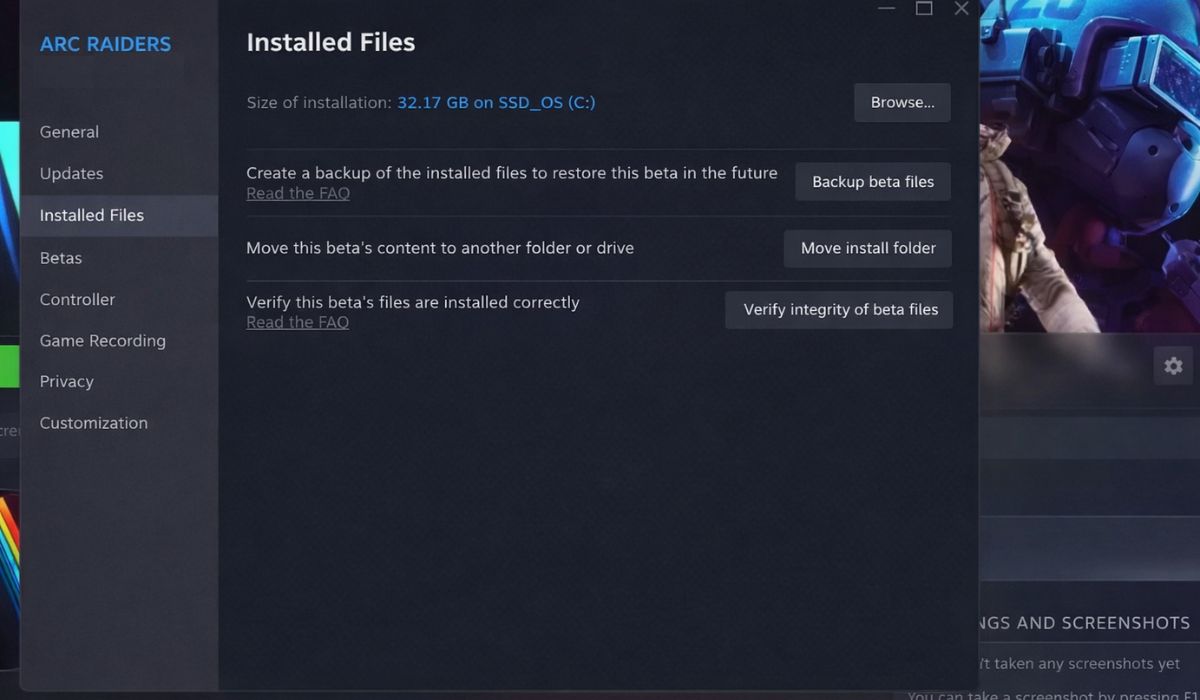Switch to the General settings page
The width and height of the screenshot is (1200, 700).
pos(69,131)
